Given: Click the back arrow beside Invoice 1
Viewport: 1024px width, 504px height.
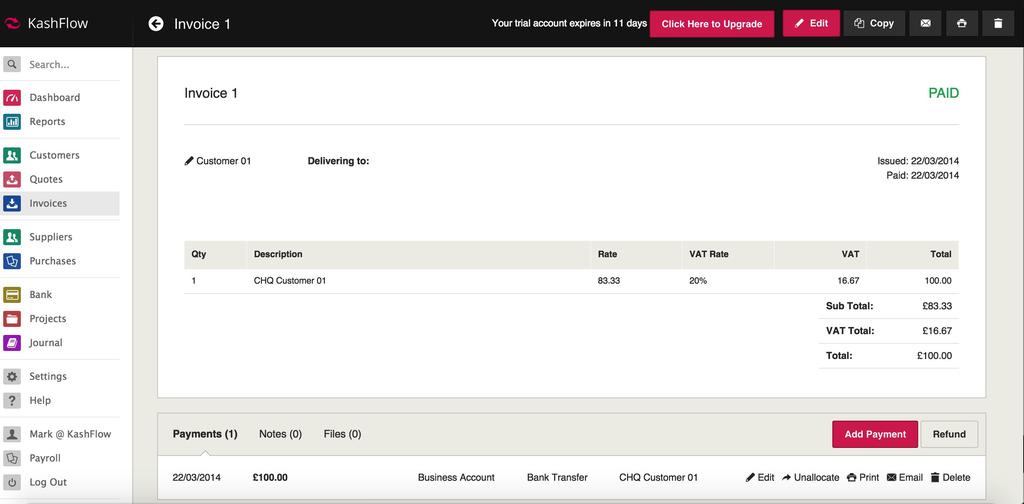Looking at the screenshot, I should [x=156, y=23].
